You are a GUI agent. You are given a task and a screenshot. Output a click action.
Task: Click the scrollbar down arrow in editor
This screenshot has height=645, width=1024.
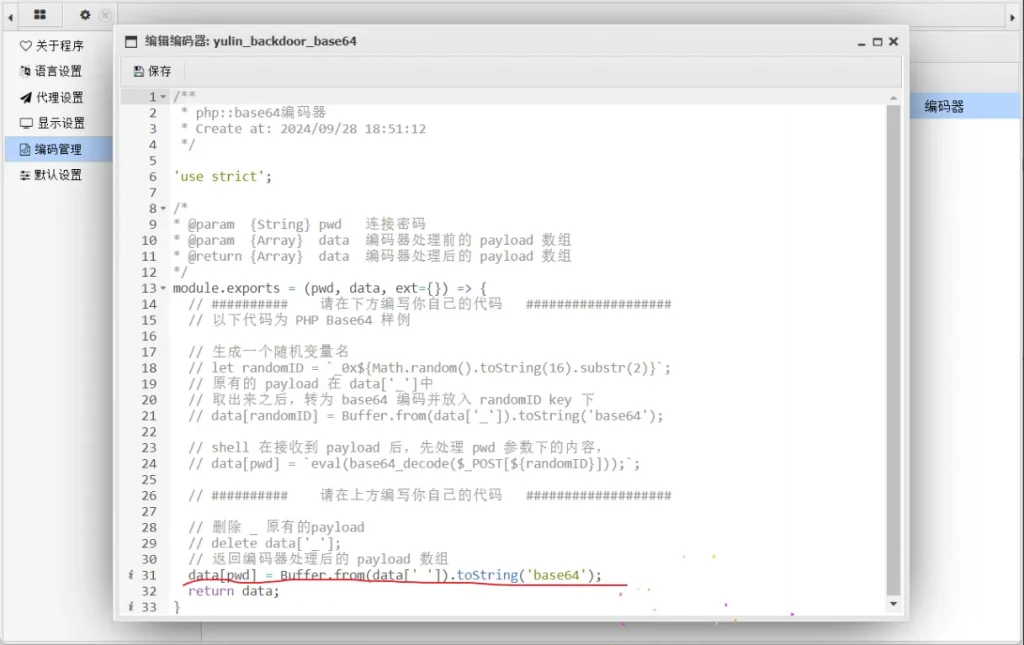click(x=893, y=604)
